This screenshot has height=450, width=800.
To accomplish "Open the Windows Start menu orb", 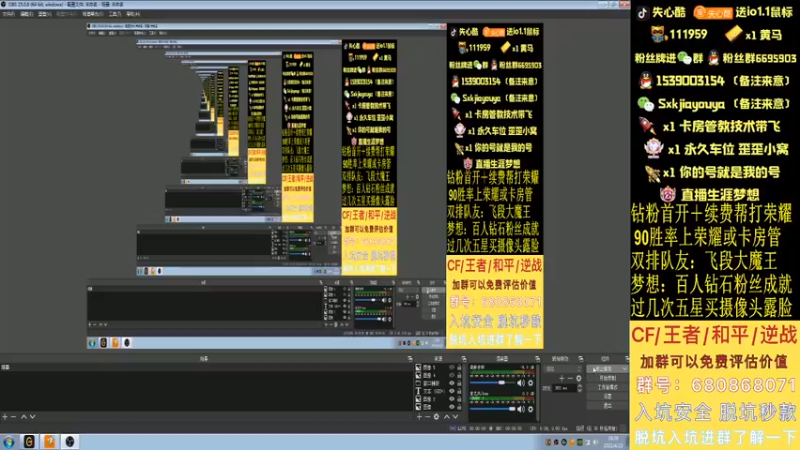I will click(x=9, y=441).
